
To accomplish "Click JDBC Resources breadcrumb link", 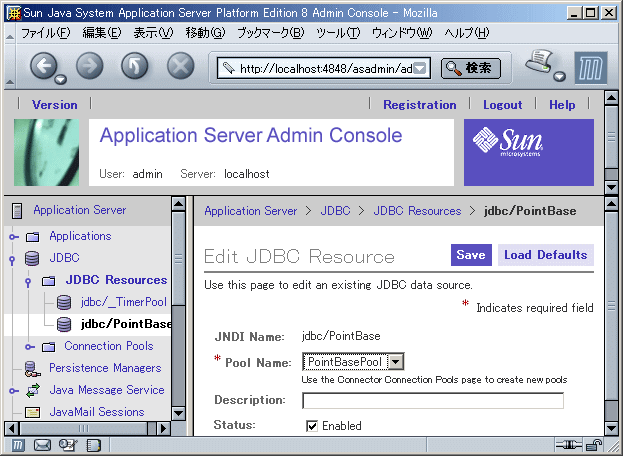I will [417, 211].
